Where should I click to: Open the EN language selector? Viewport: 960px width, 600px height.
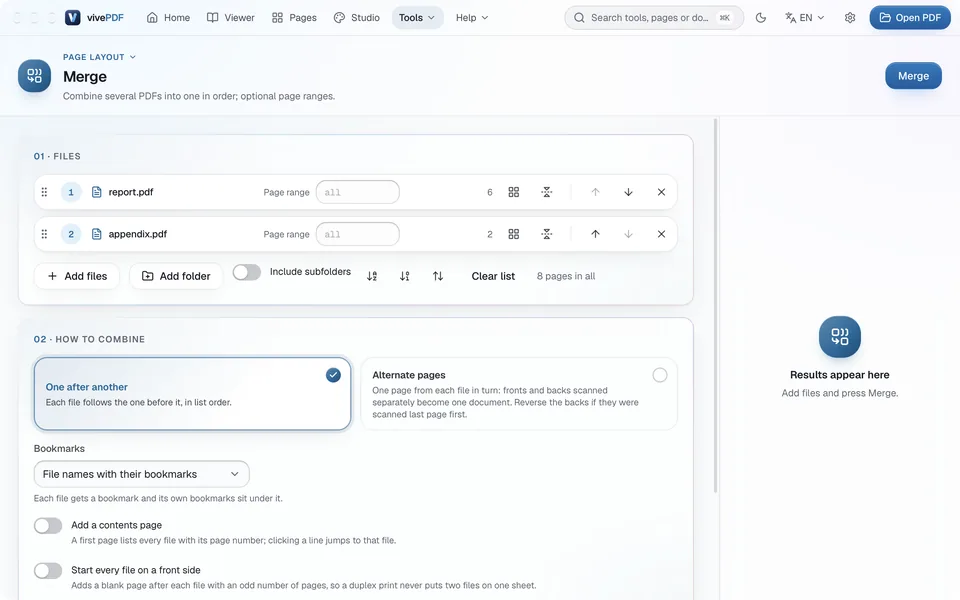pyautogui.click(x=804, y=18)
